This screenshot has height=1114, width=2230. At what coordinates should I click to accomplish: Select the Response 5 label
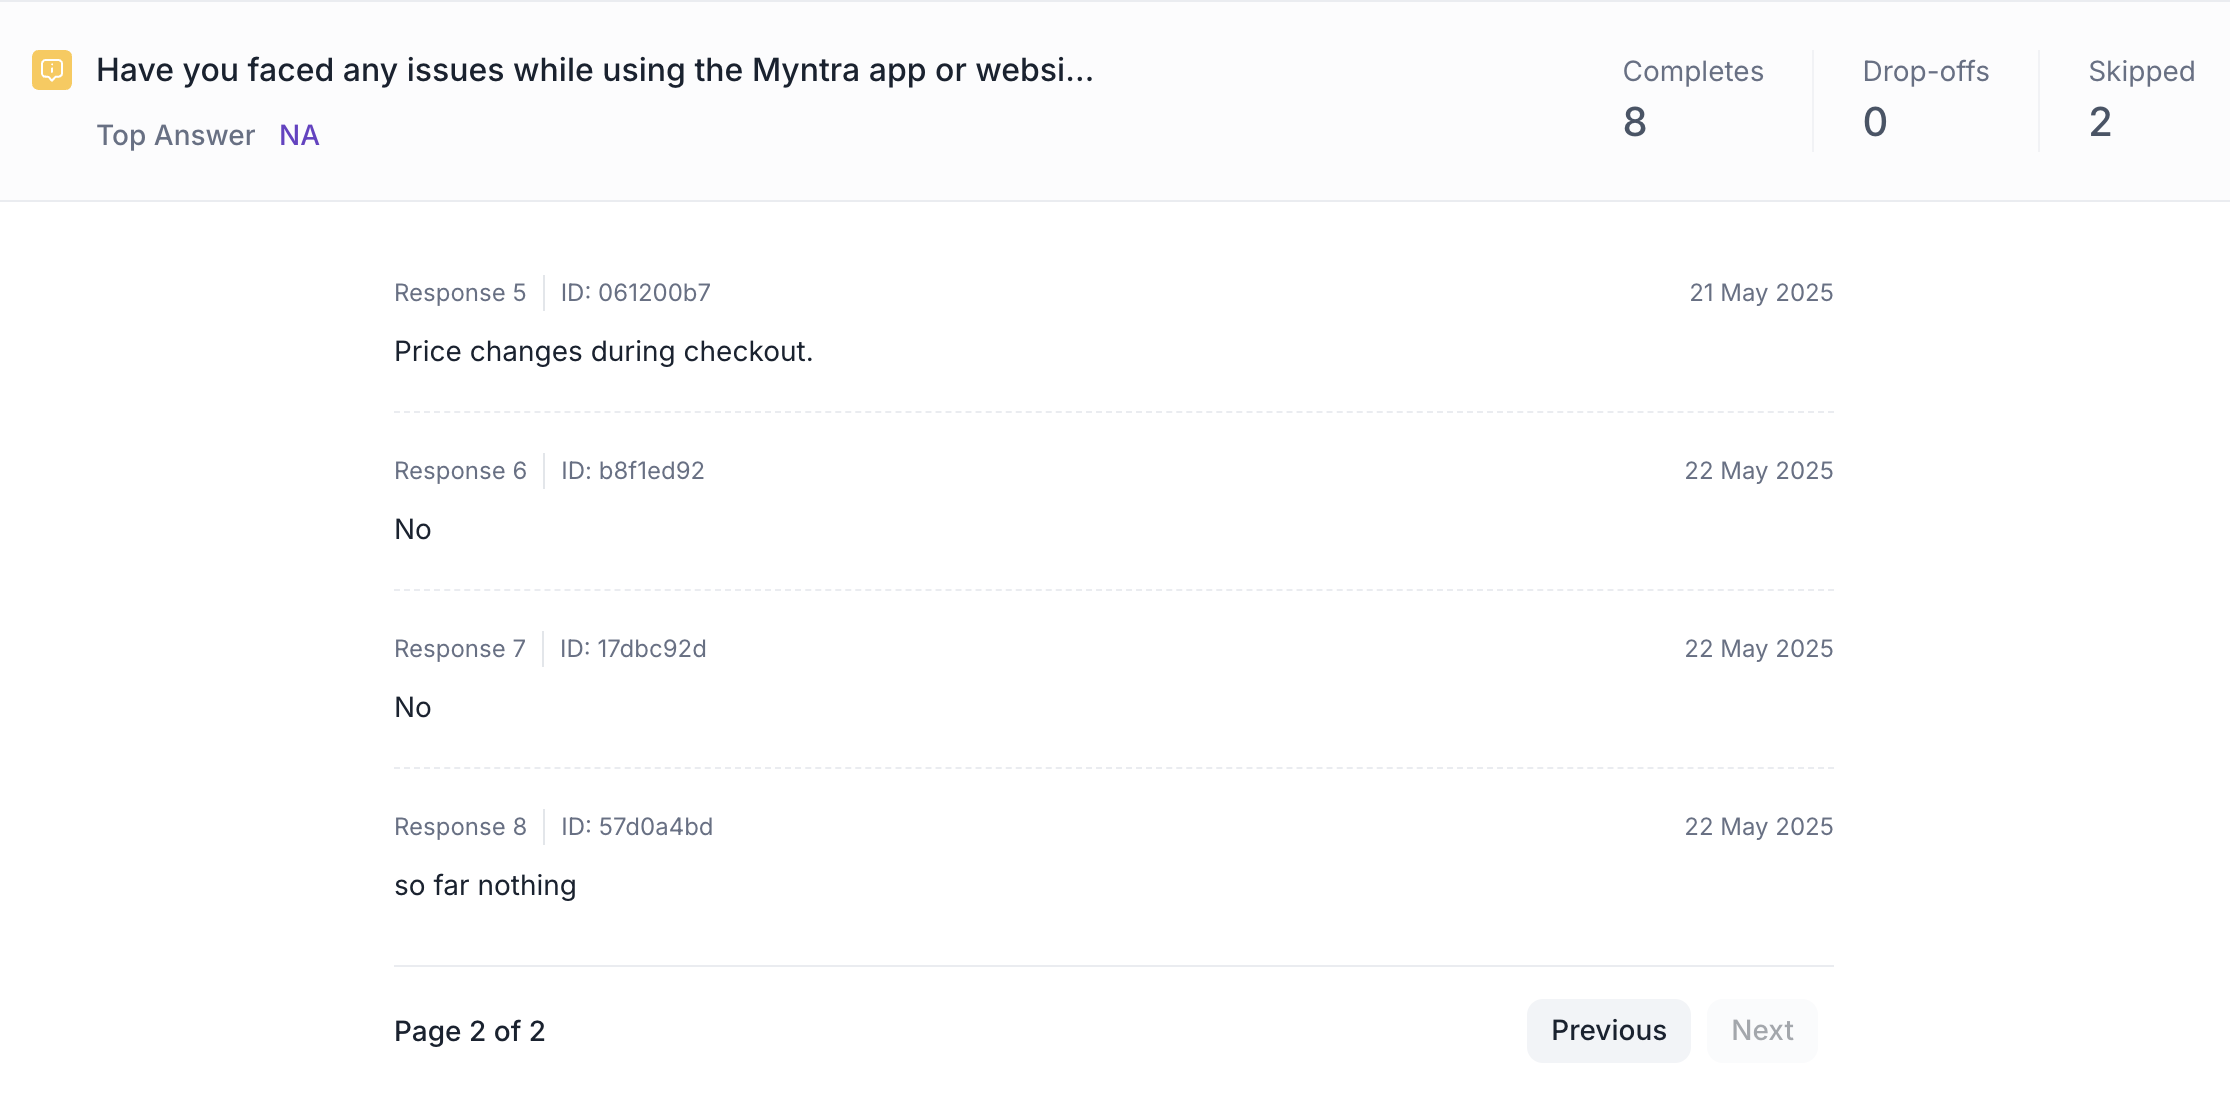pos(460,293)
